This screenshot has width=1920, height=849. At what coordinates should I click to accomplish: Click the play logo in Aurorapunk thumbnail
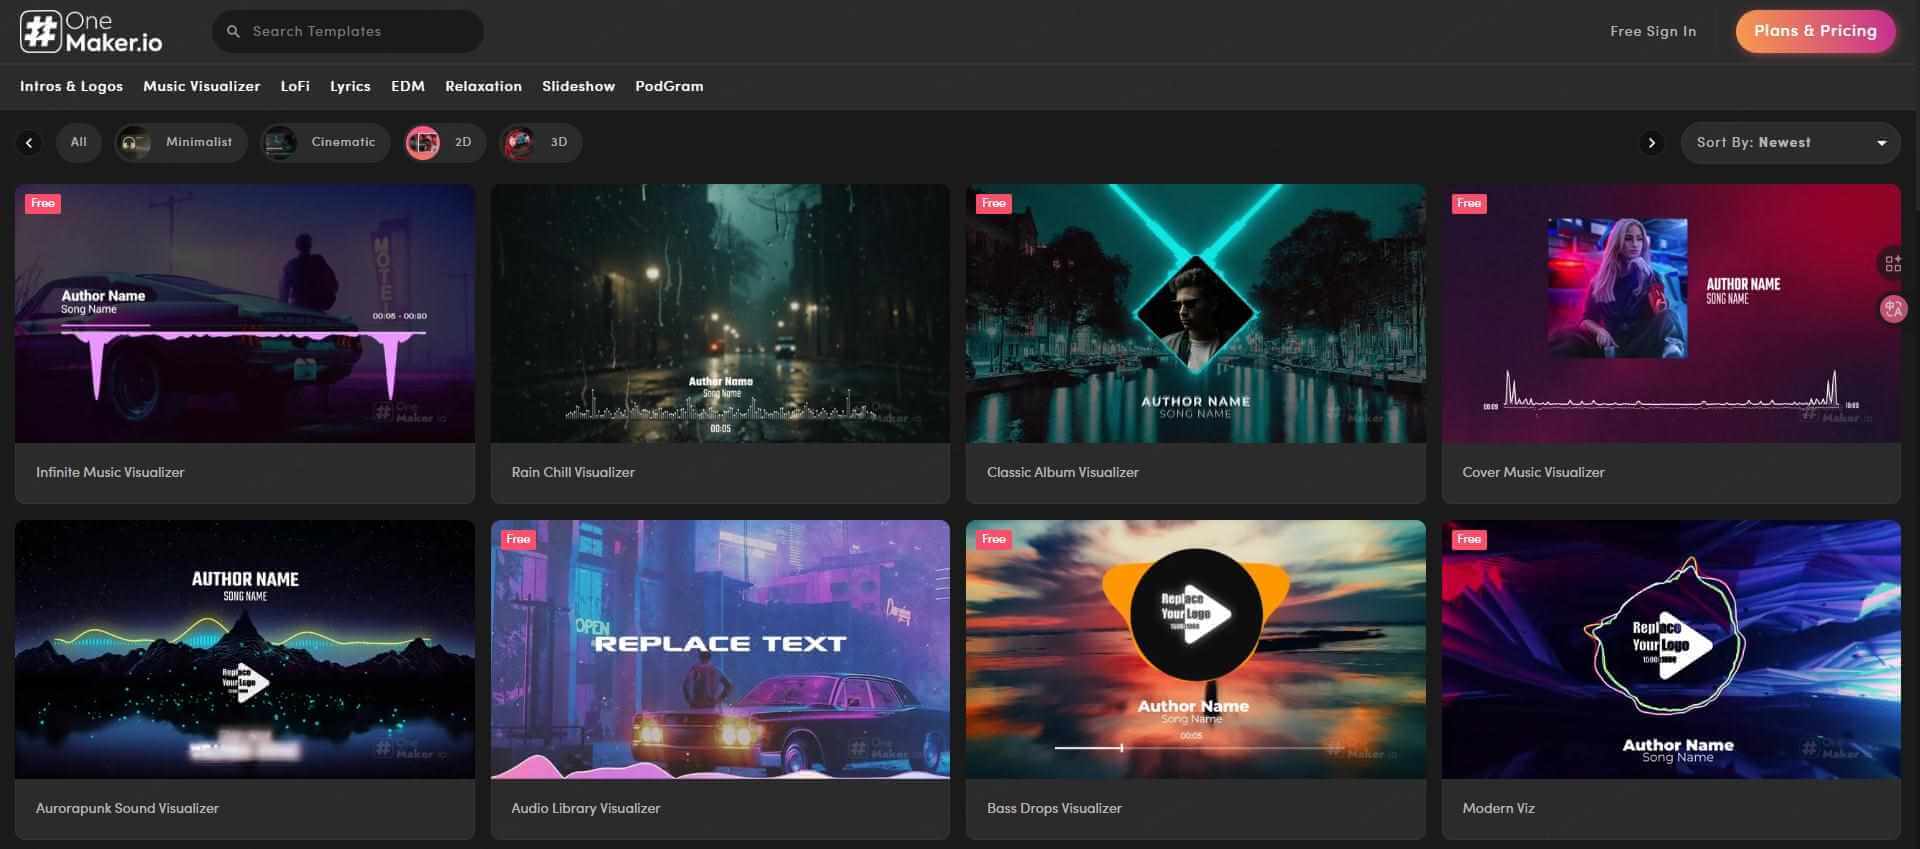click(245, 682)
